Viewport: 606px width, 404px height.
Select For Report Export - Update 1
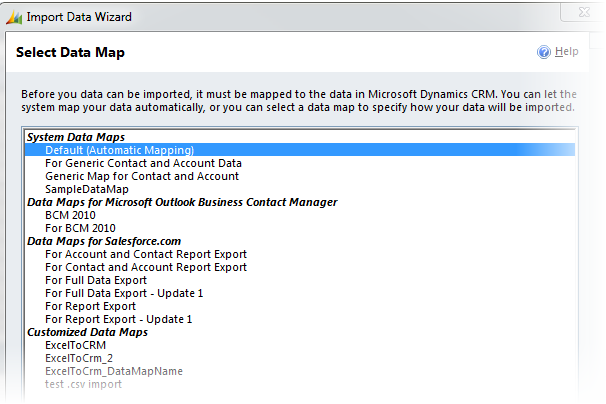118,319
